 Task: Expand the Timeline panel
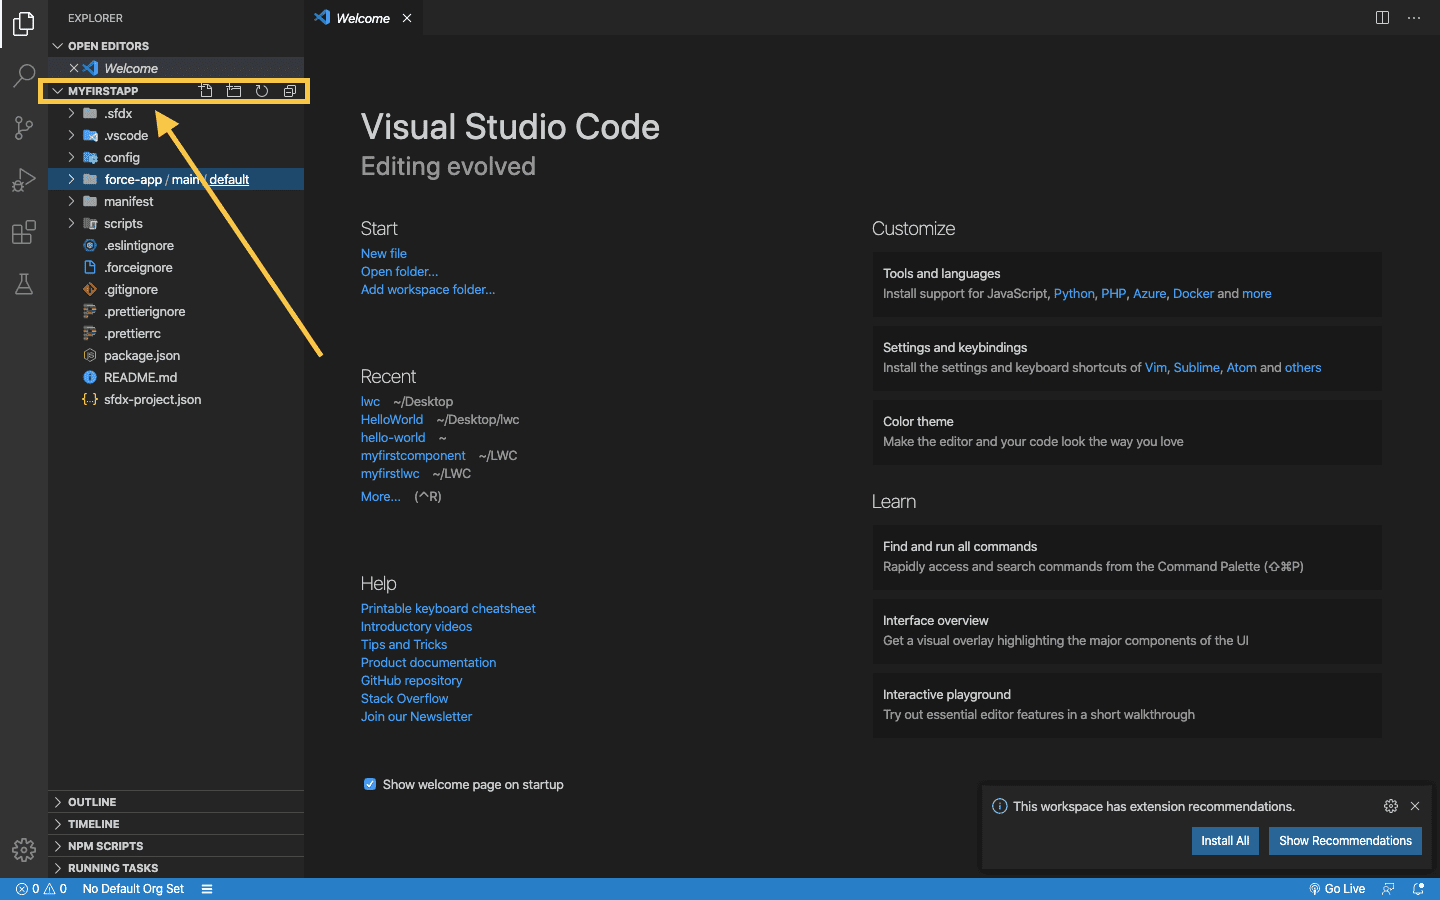point(176,824)
